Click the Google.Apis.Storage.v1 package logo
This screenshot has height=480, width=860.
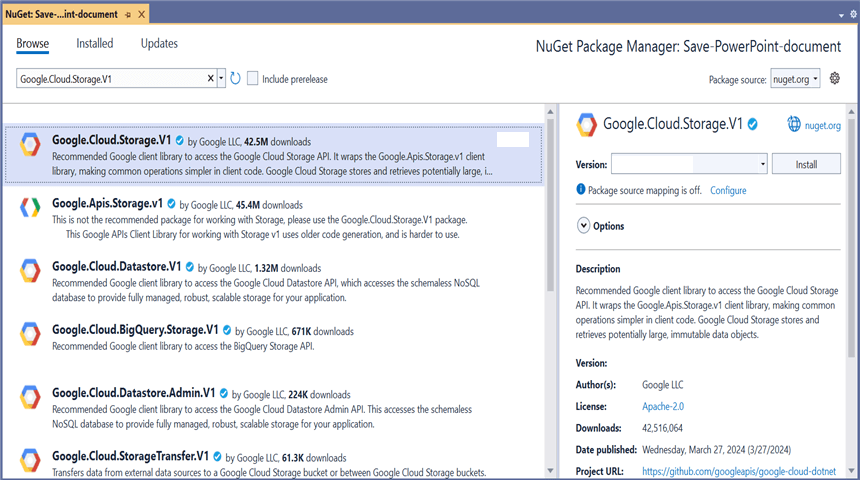pyautogui.click(x=30, y=207)
